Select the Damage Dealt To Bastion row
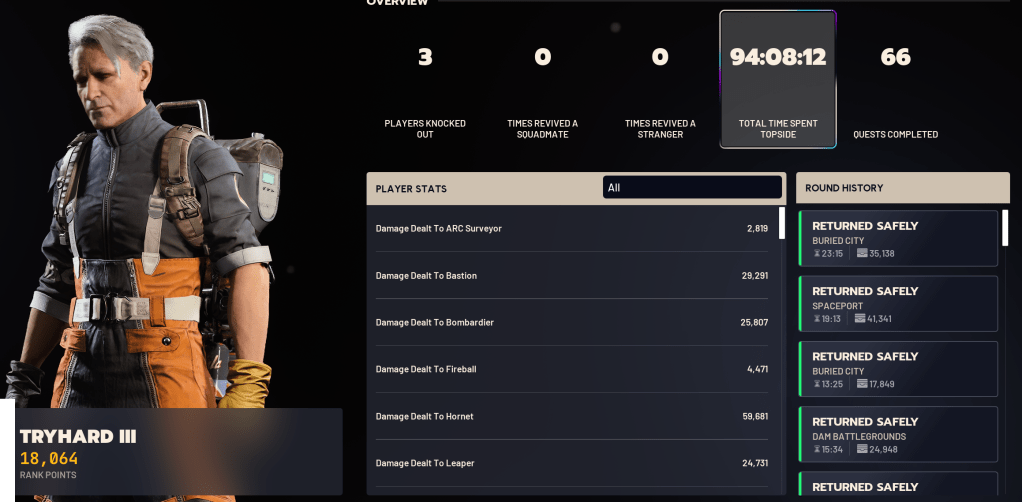Viewport: 1022px width, 502px height. point(572,276)
